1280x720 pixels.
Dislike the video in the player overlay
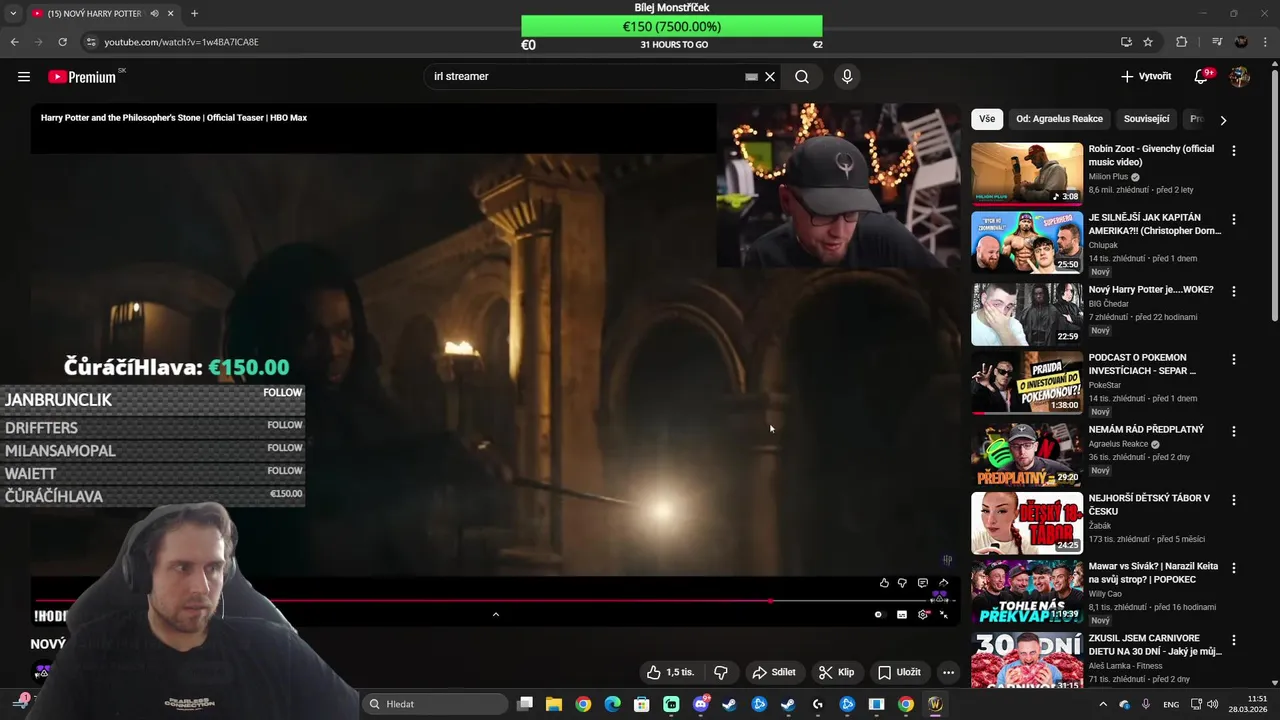[x=902, y=583]
